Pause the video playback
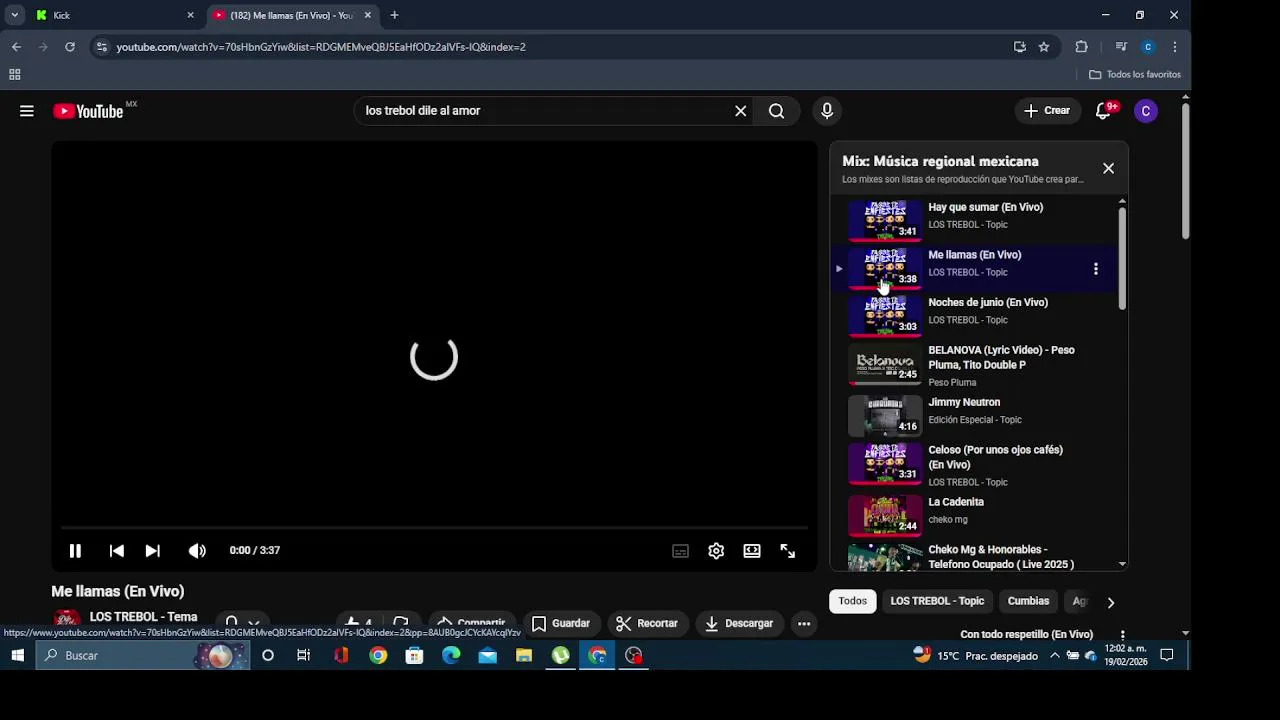Image resolution: width=1280 pixels, height=720 pixels. pyautogui.click(x=75, y=551)
